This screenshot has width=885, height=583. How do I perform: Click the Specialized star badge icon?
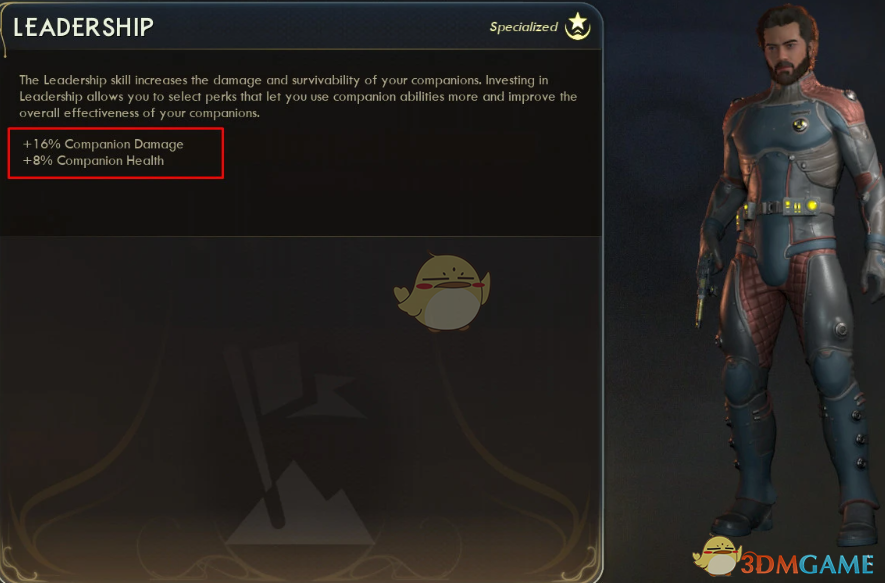point(578,26)
